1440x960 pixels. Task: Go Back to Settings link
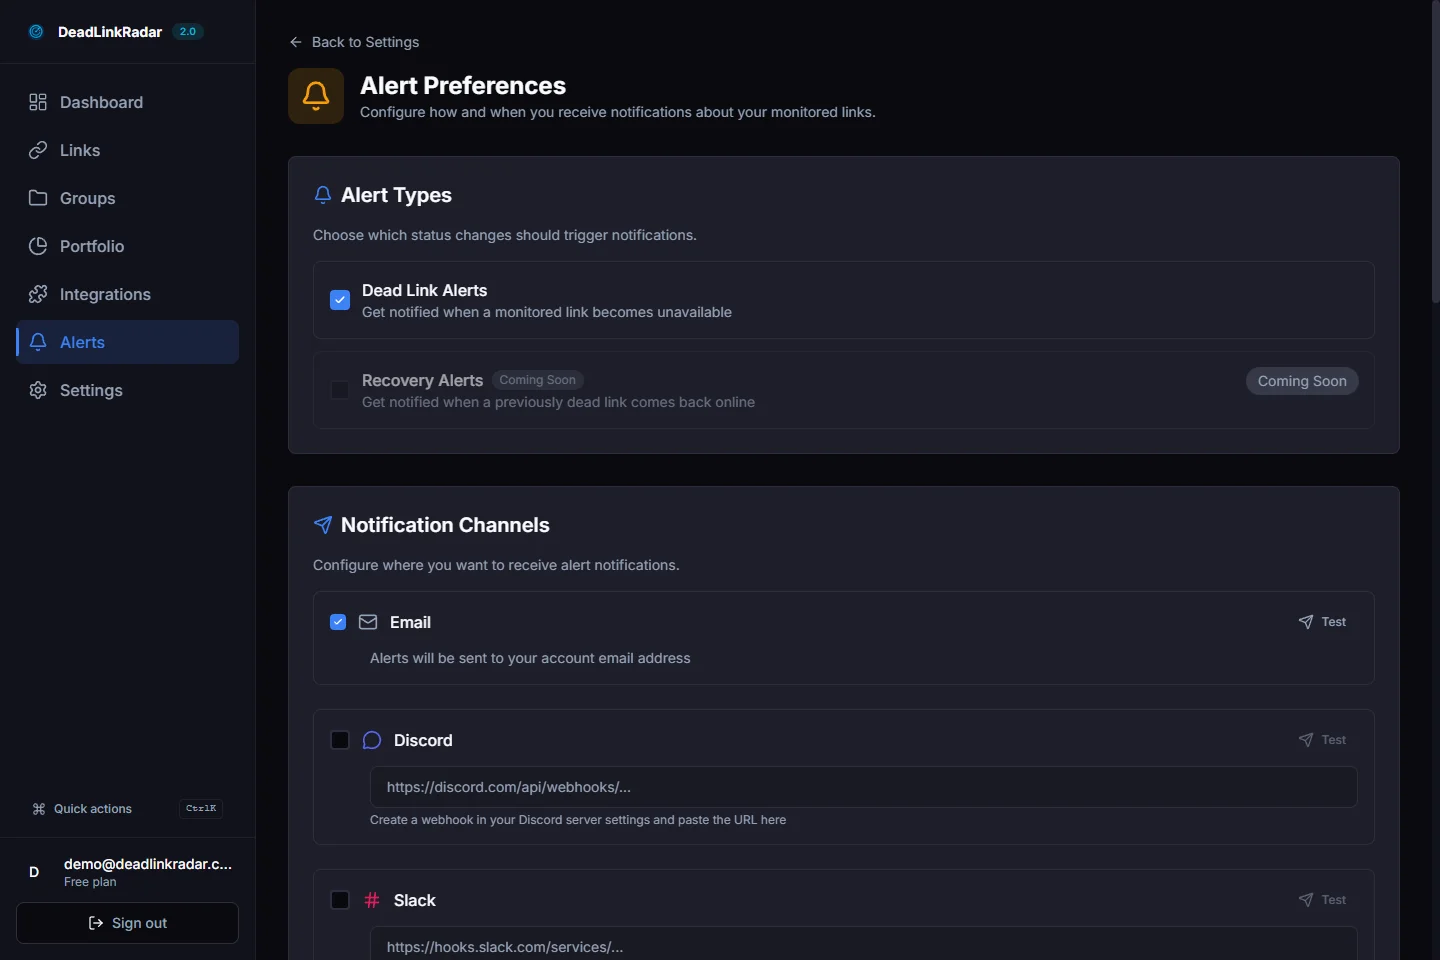[354, 42]
